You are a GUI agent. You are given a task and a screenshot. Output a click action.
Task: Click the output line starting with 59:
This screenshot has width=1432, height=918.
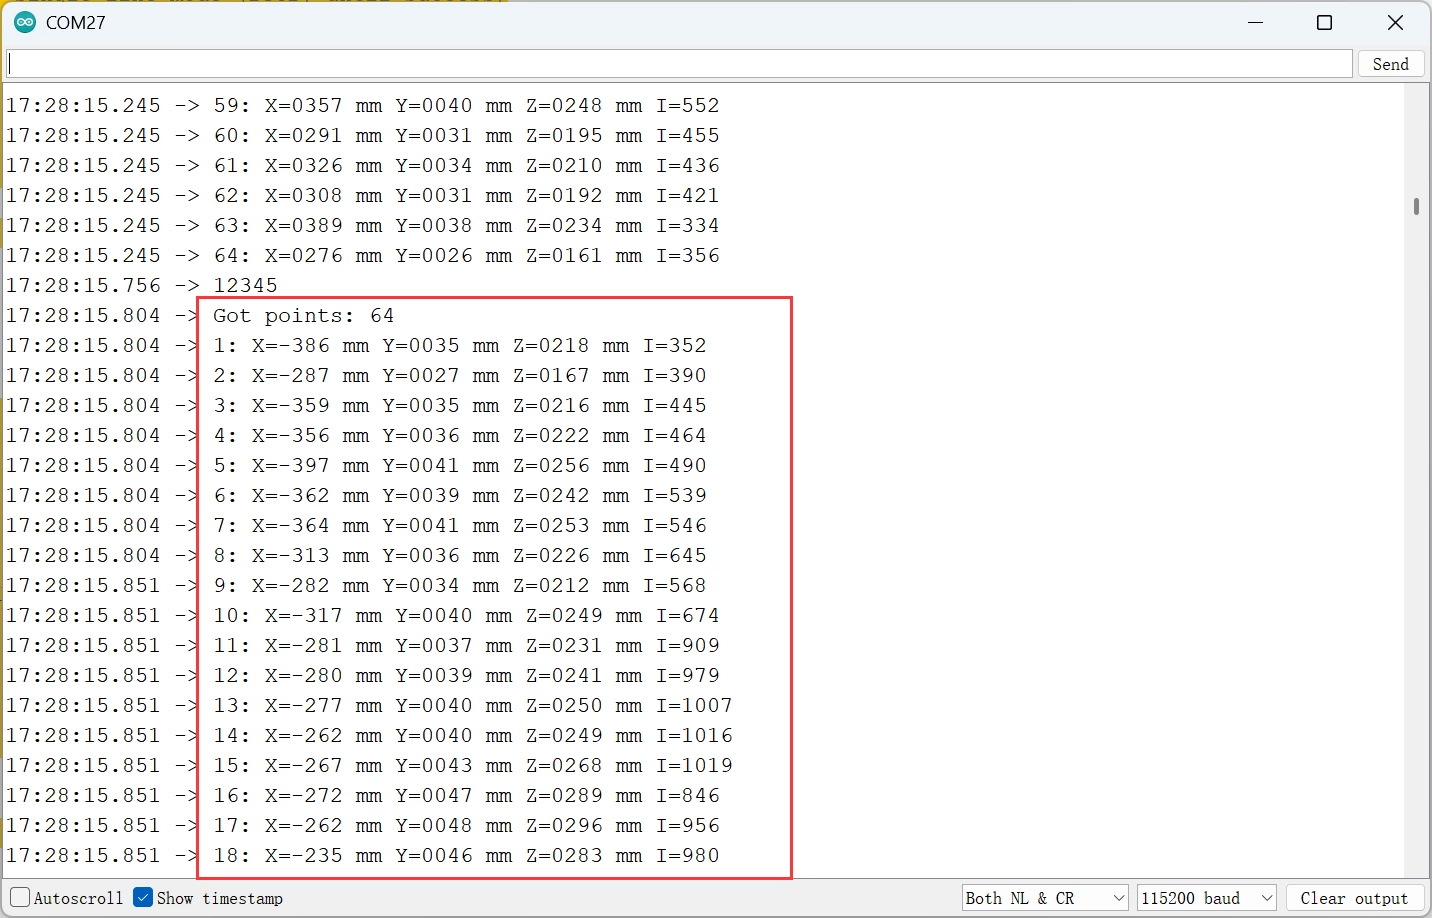(x=466, y=106)
